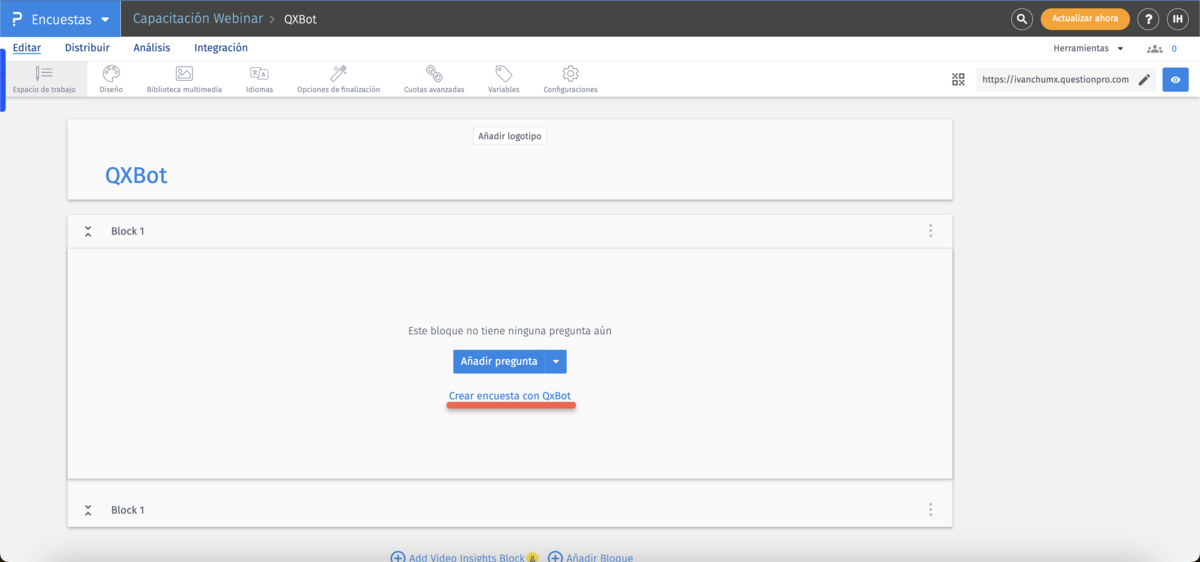
Task: Click Crear encuesta con QxBot link
Action: 510,396
